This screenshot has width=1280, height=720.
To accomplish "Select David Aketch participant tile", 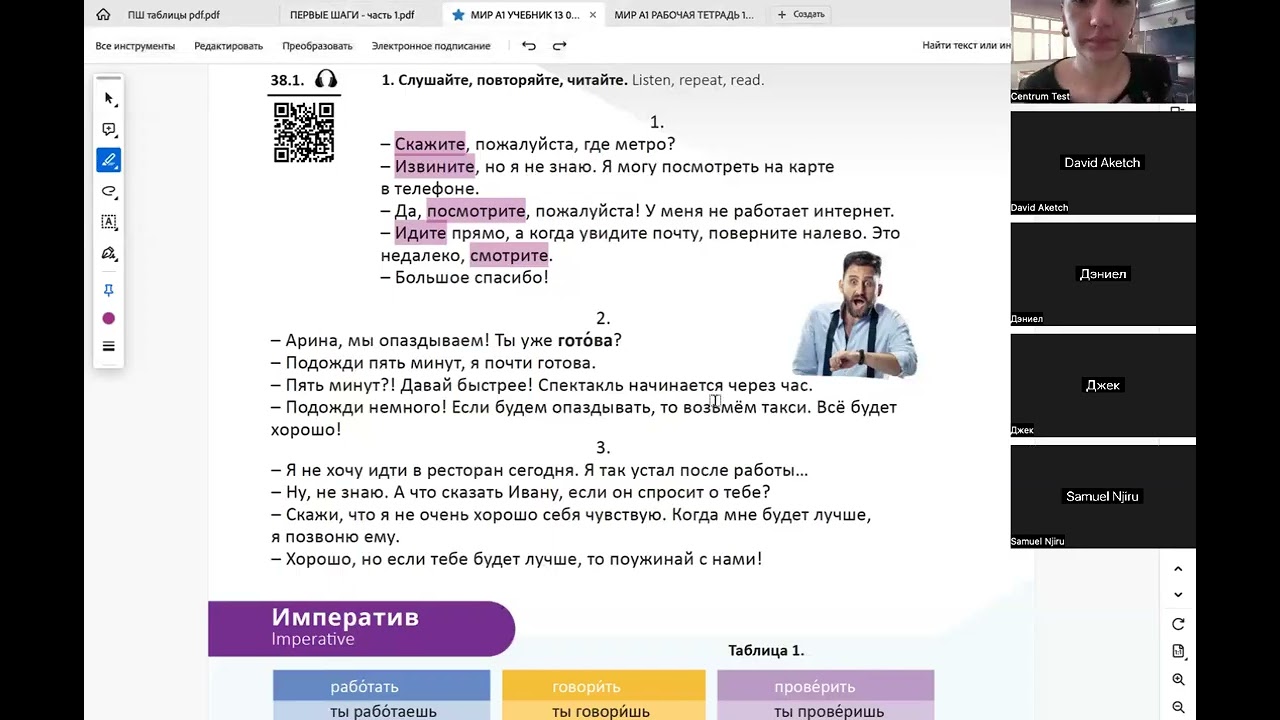I will (x=1103, y=163).
